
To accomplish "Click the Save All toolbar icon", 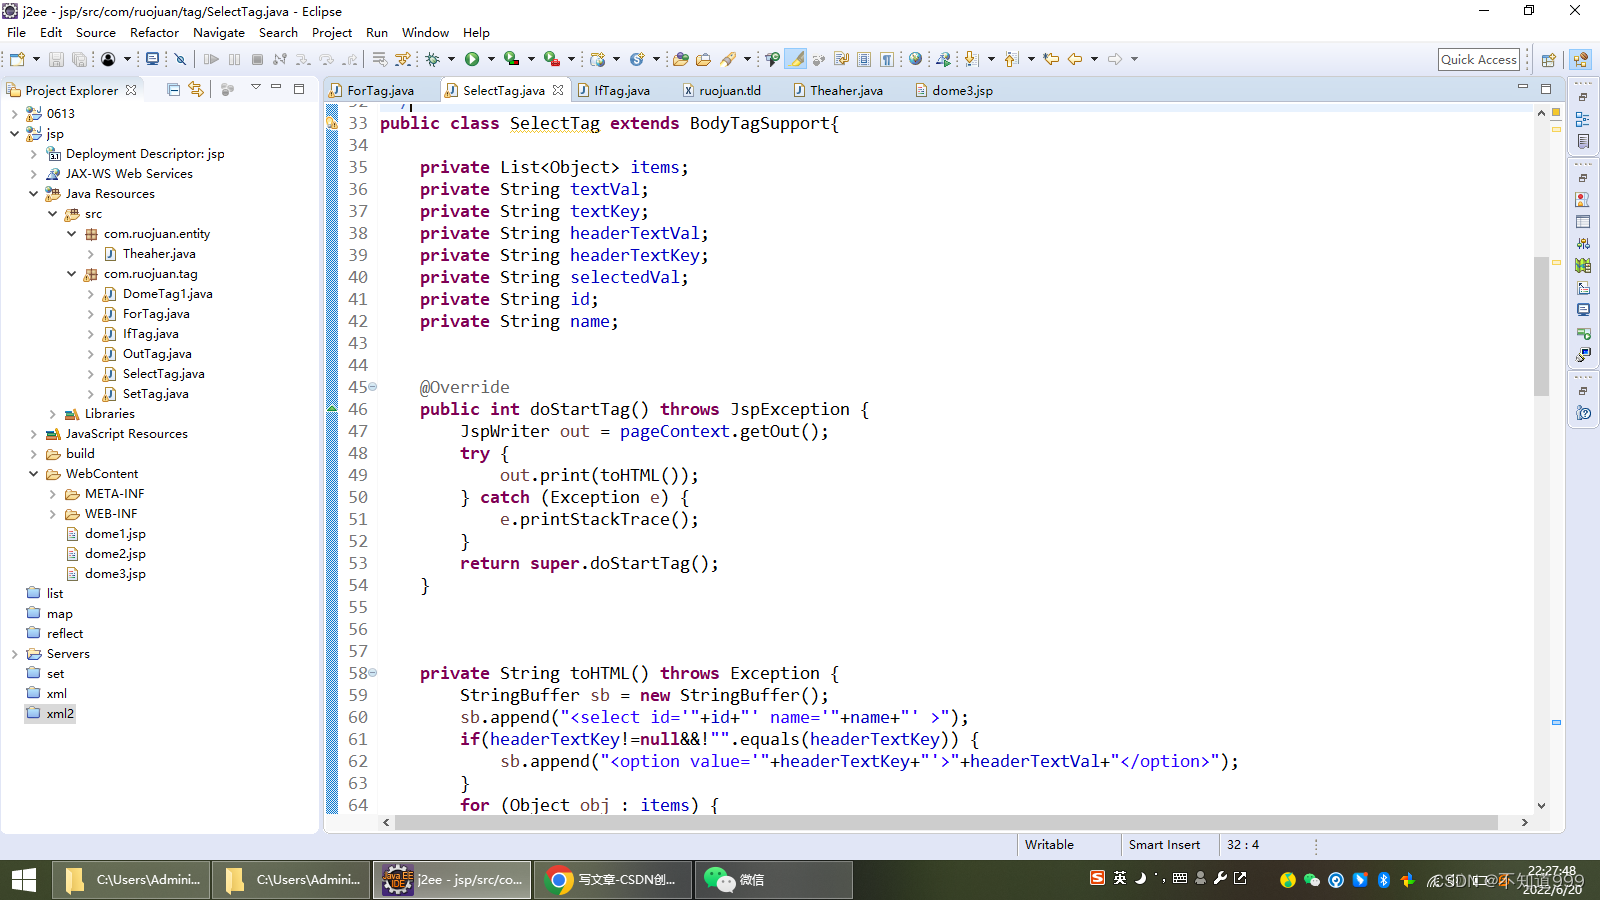I will 78,59.
